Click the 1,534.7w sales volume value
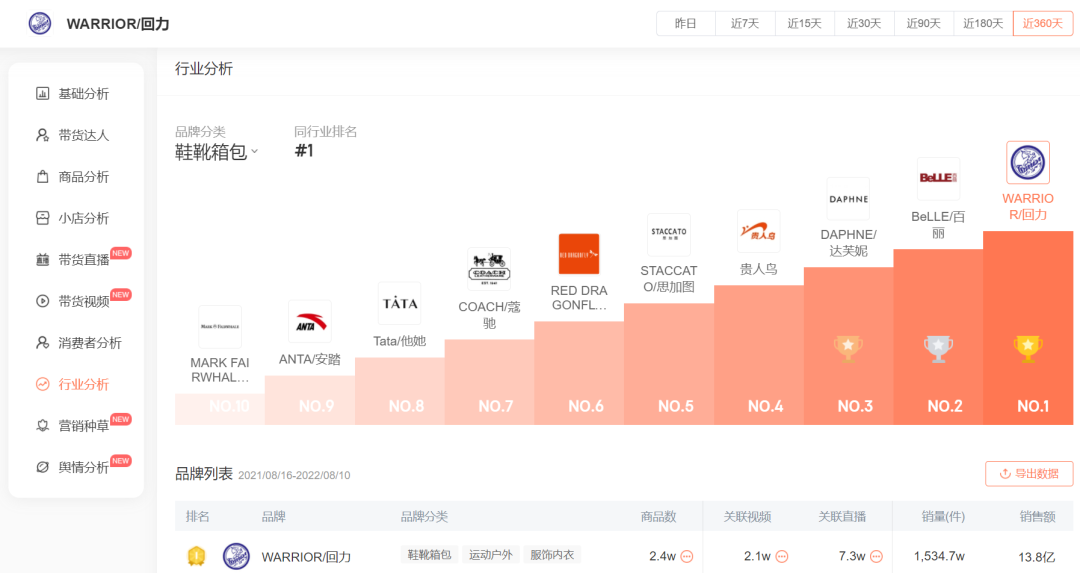The height and width of the screenshot is (573, 1080). pyautogui.click(x=939, y=556)
